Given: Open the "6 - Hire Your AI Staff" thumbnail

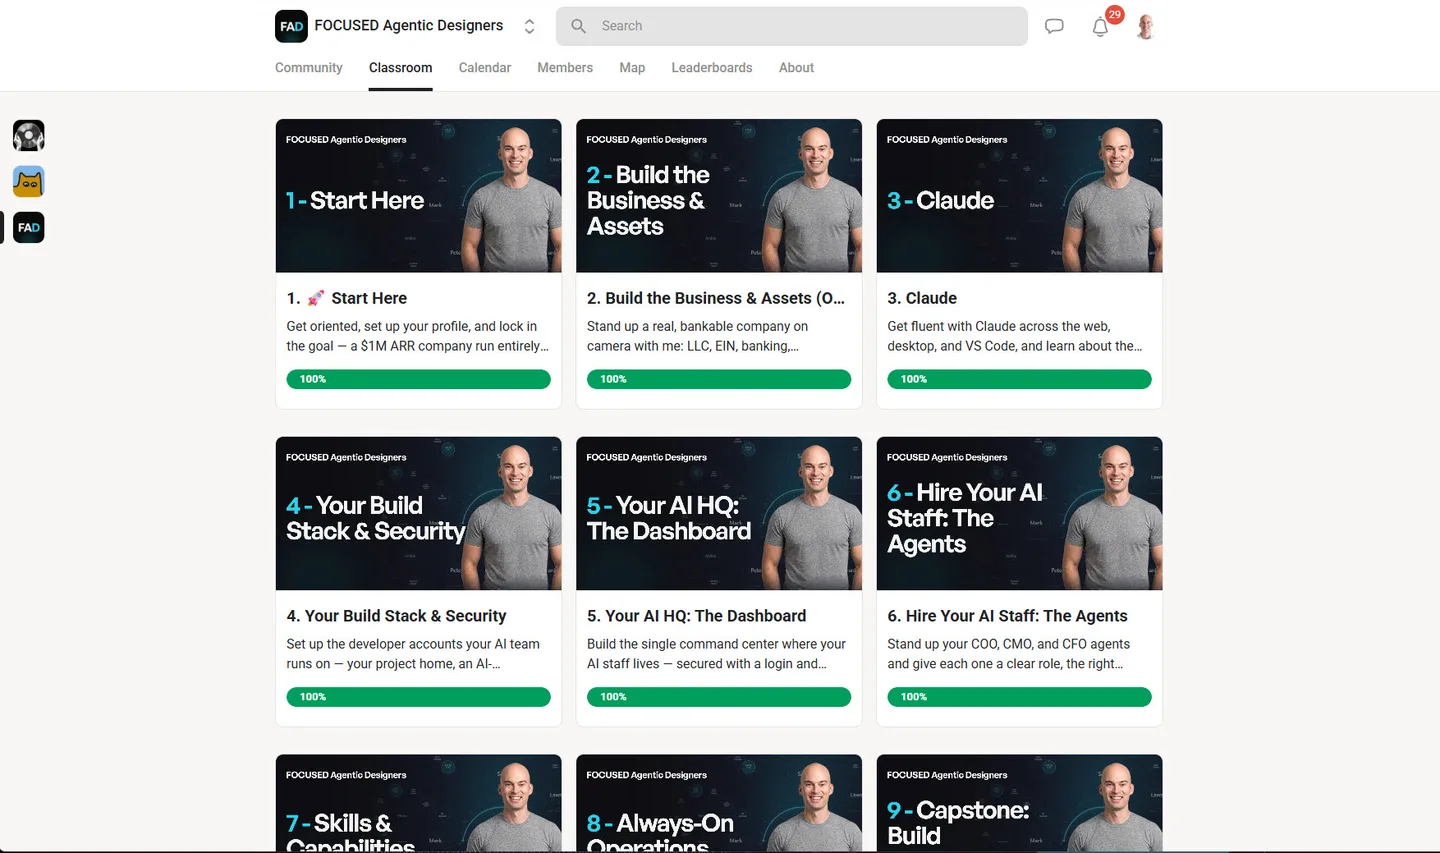Looking at the screenshot, I should click(1020, 514).
